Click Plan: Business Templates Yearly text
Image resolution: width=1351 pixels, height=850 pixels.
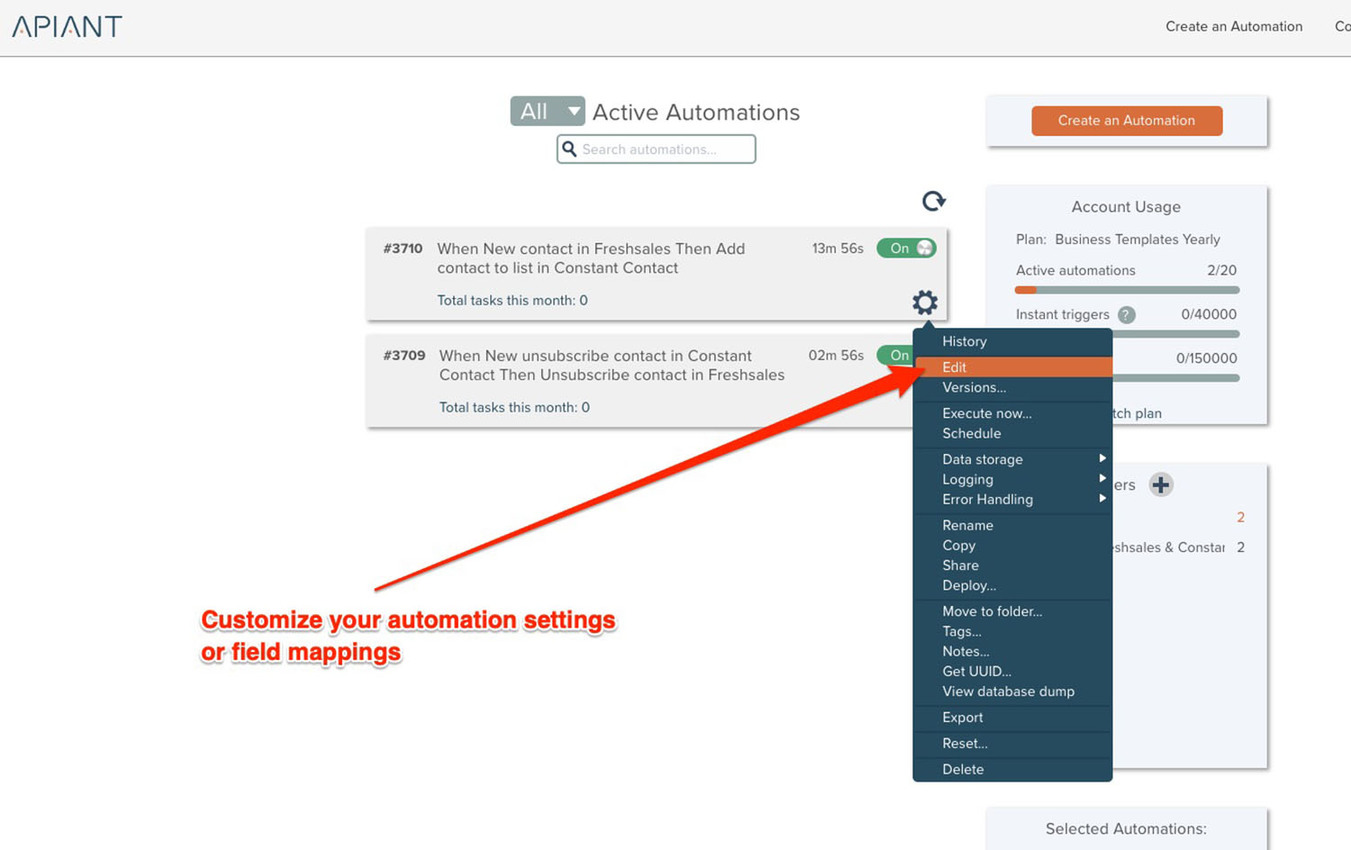point(1118,239)
